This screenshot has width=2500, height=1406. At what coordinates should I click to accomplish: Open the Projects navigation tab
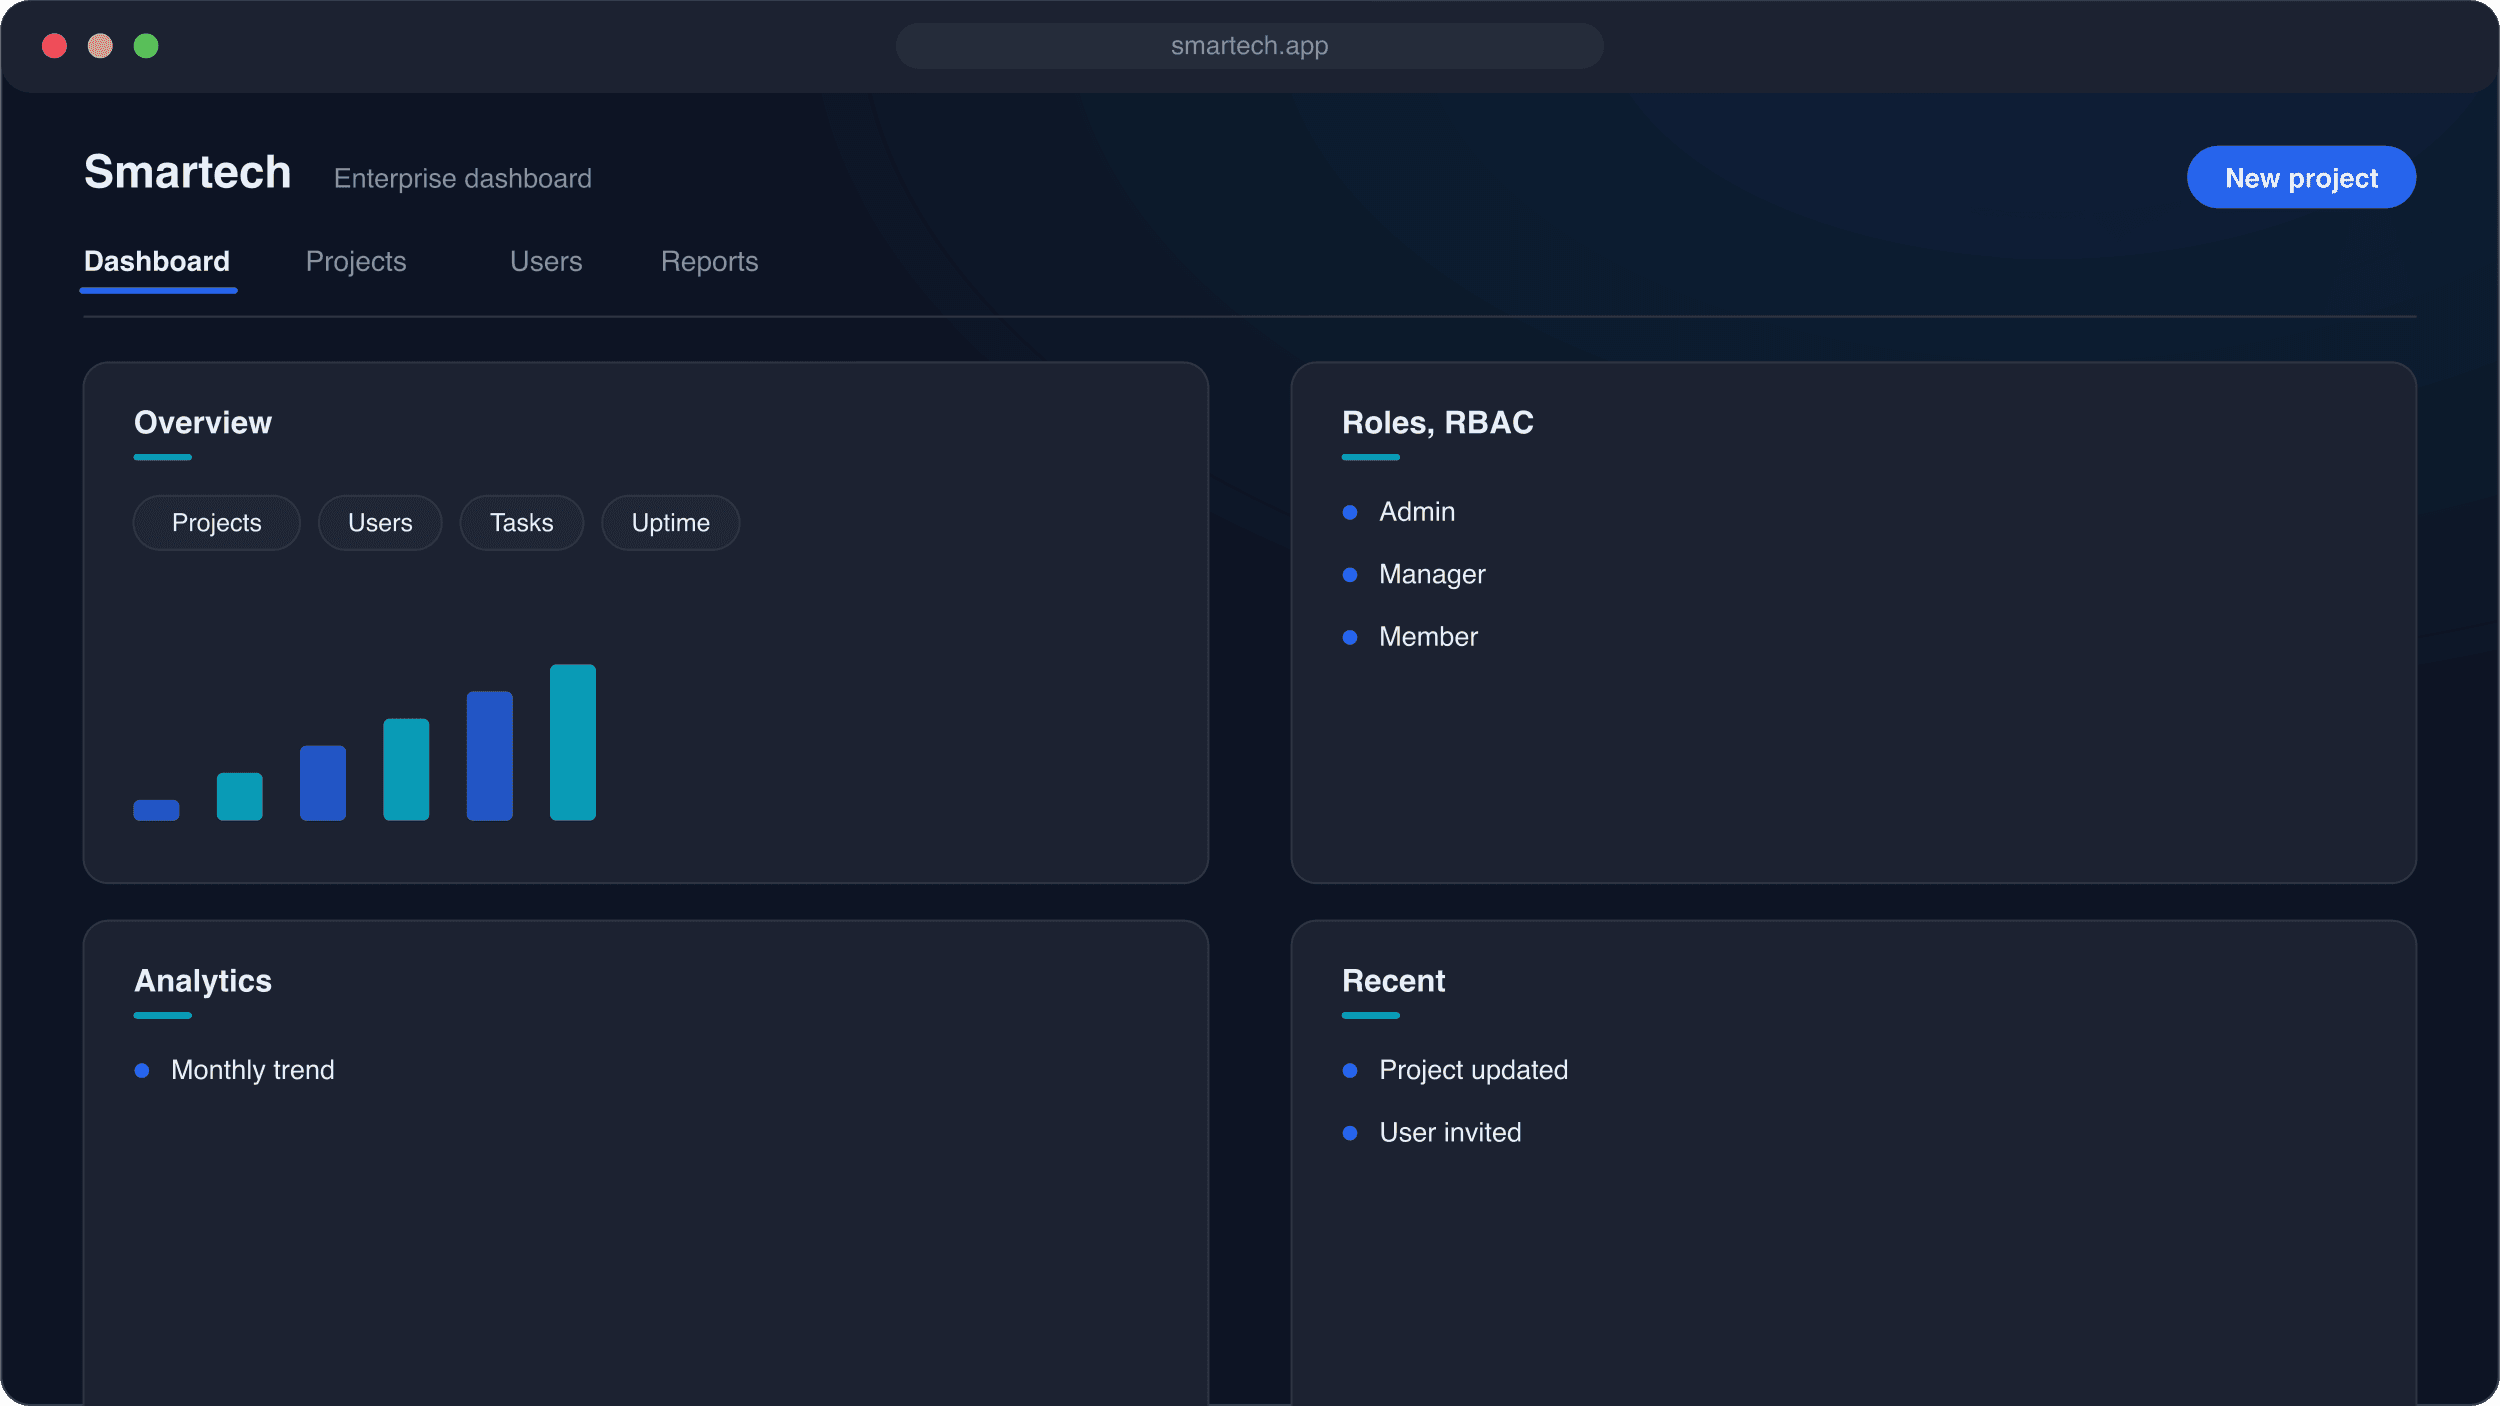pos(356,261)
